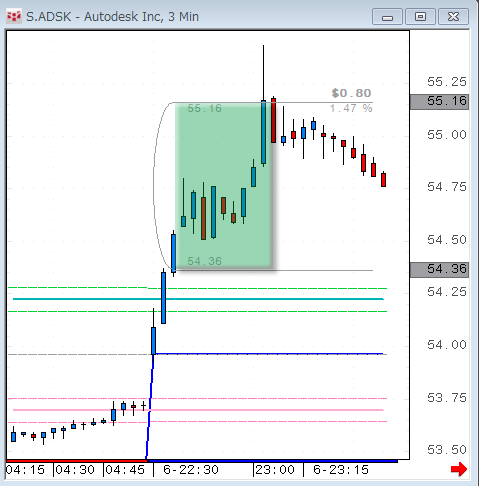
Task: Click the red scroll-forward arrow icon
Action: [x=459, y=469]
